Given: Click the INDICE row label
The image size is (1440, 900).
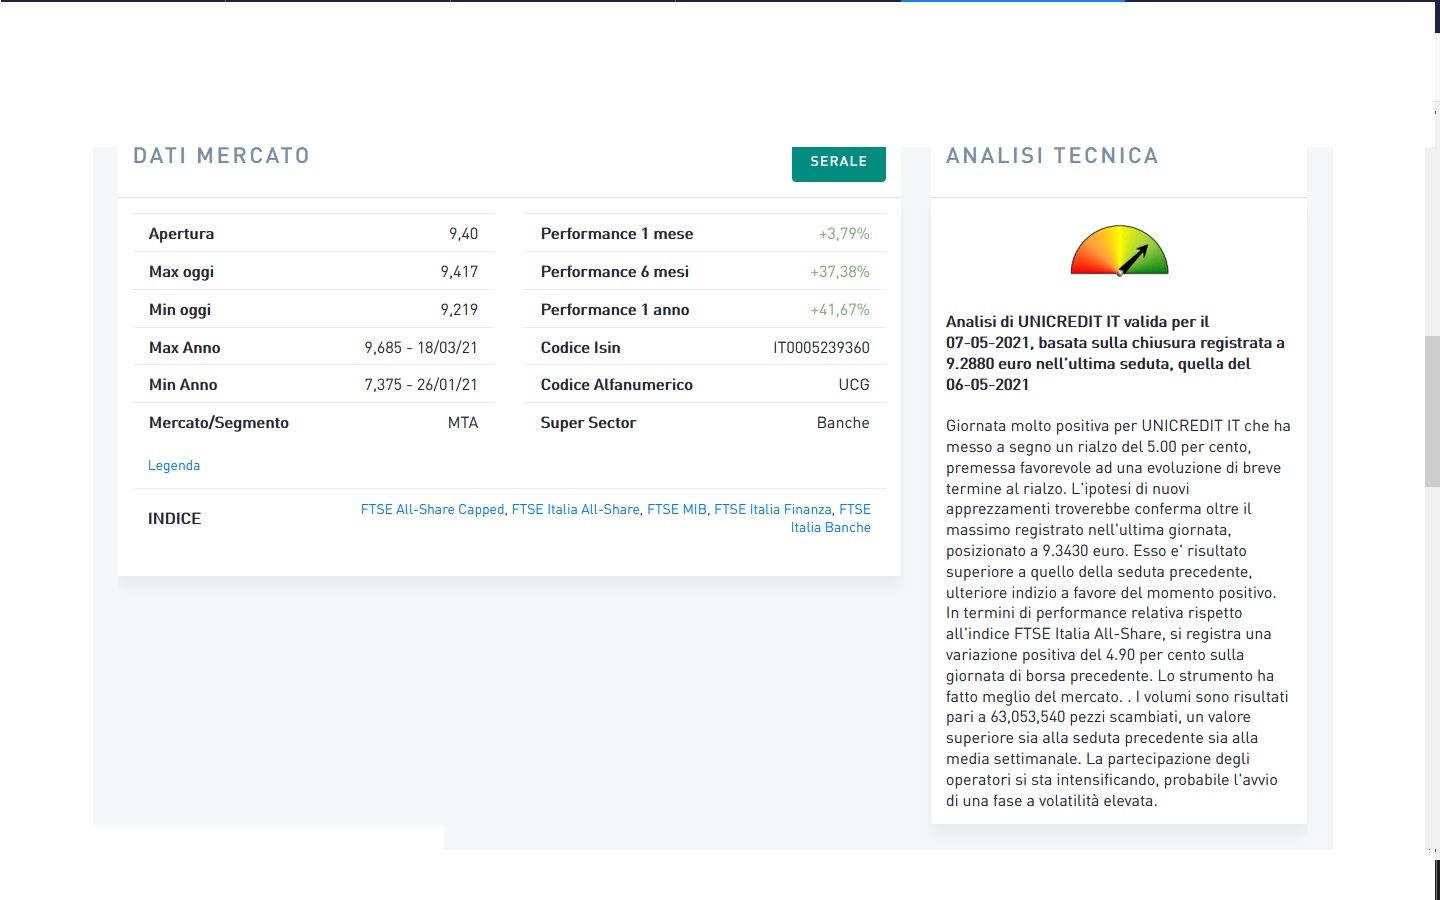Looking at the screenshot, I should coord(175,519).
